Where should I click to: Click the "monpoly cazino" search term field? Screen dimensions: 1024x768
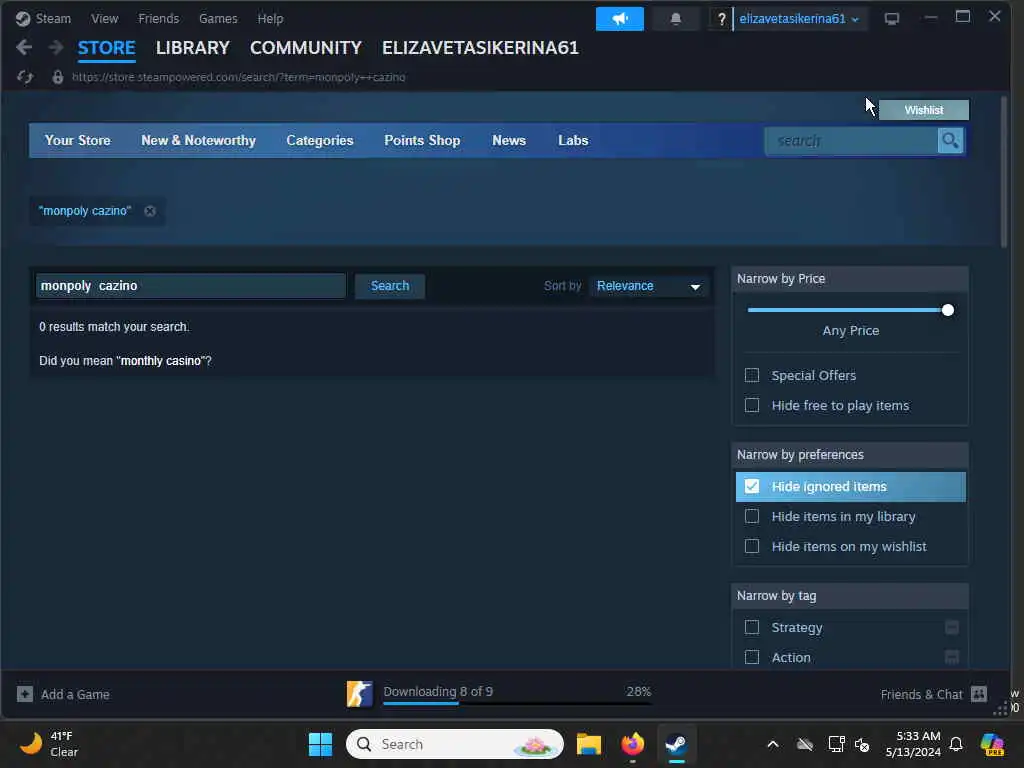[x=191, y=286]
